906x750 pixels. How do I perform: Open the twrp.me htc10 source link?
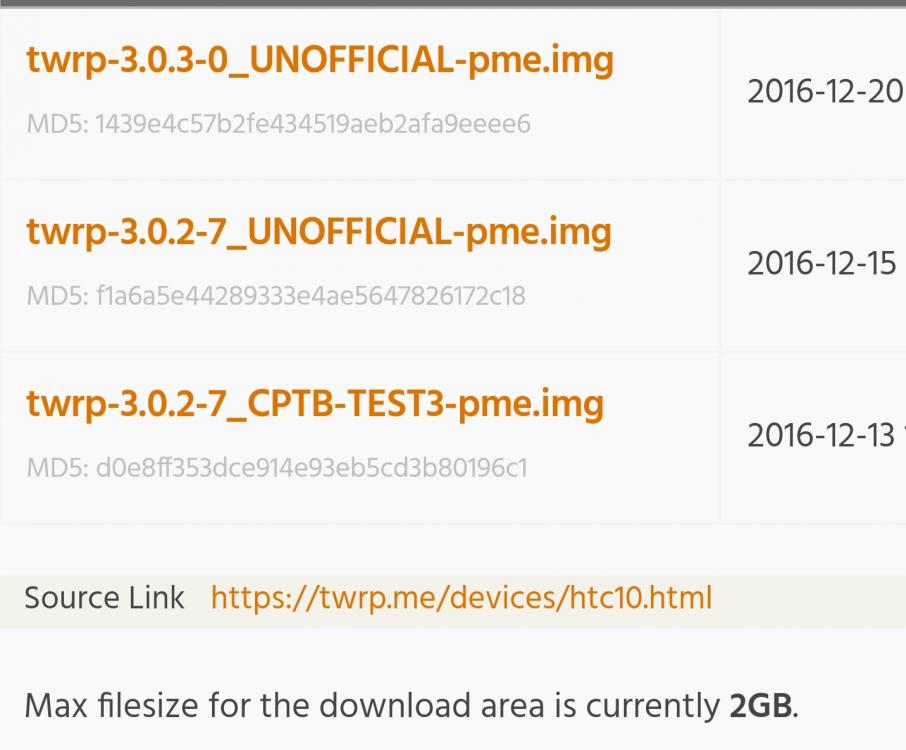[460, 598]
